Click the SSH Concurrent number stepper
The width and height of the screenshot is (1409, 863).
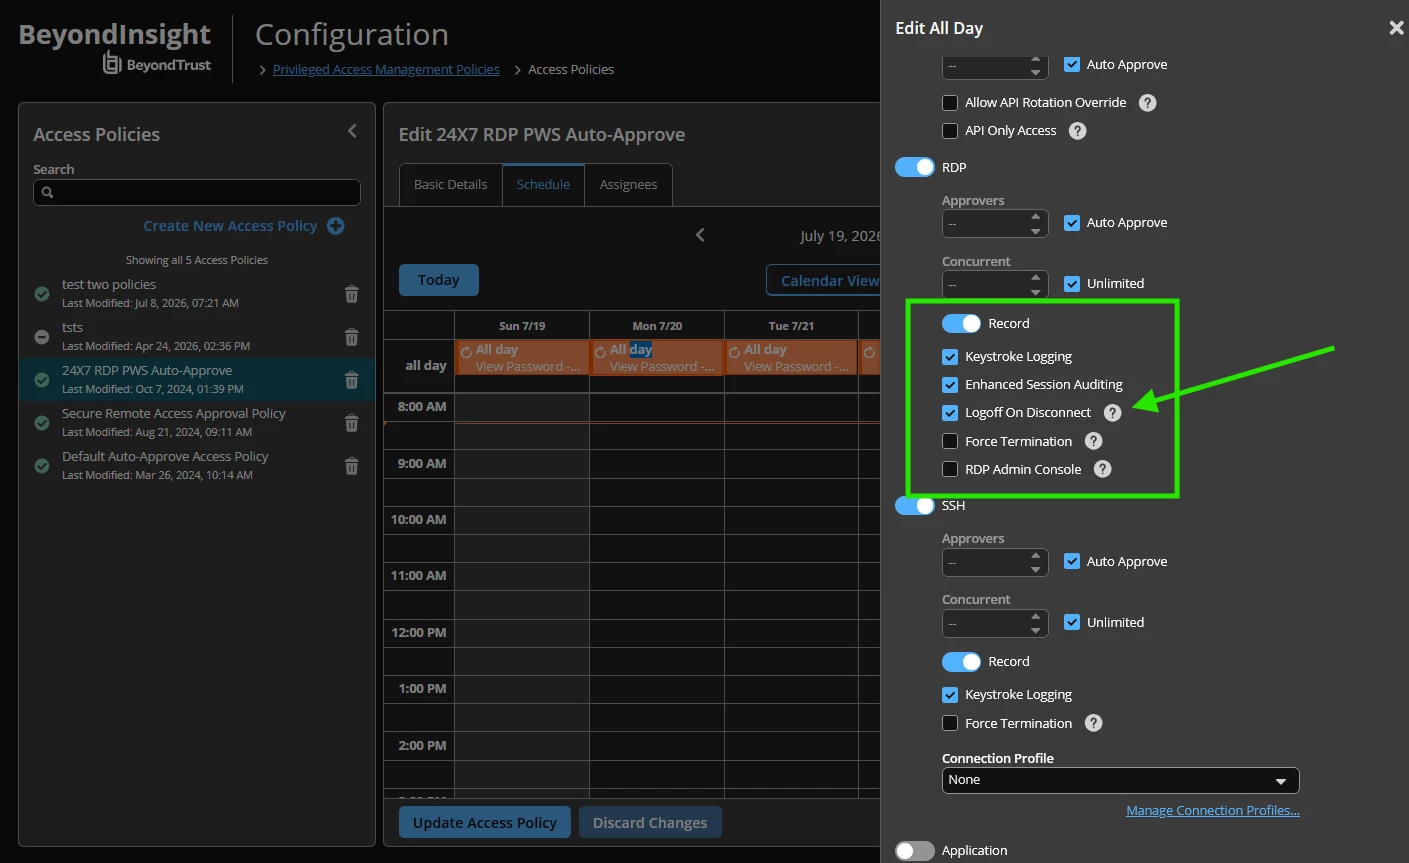click(x=995, y=623)
